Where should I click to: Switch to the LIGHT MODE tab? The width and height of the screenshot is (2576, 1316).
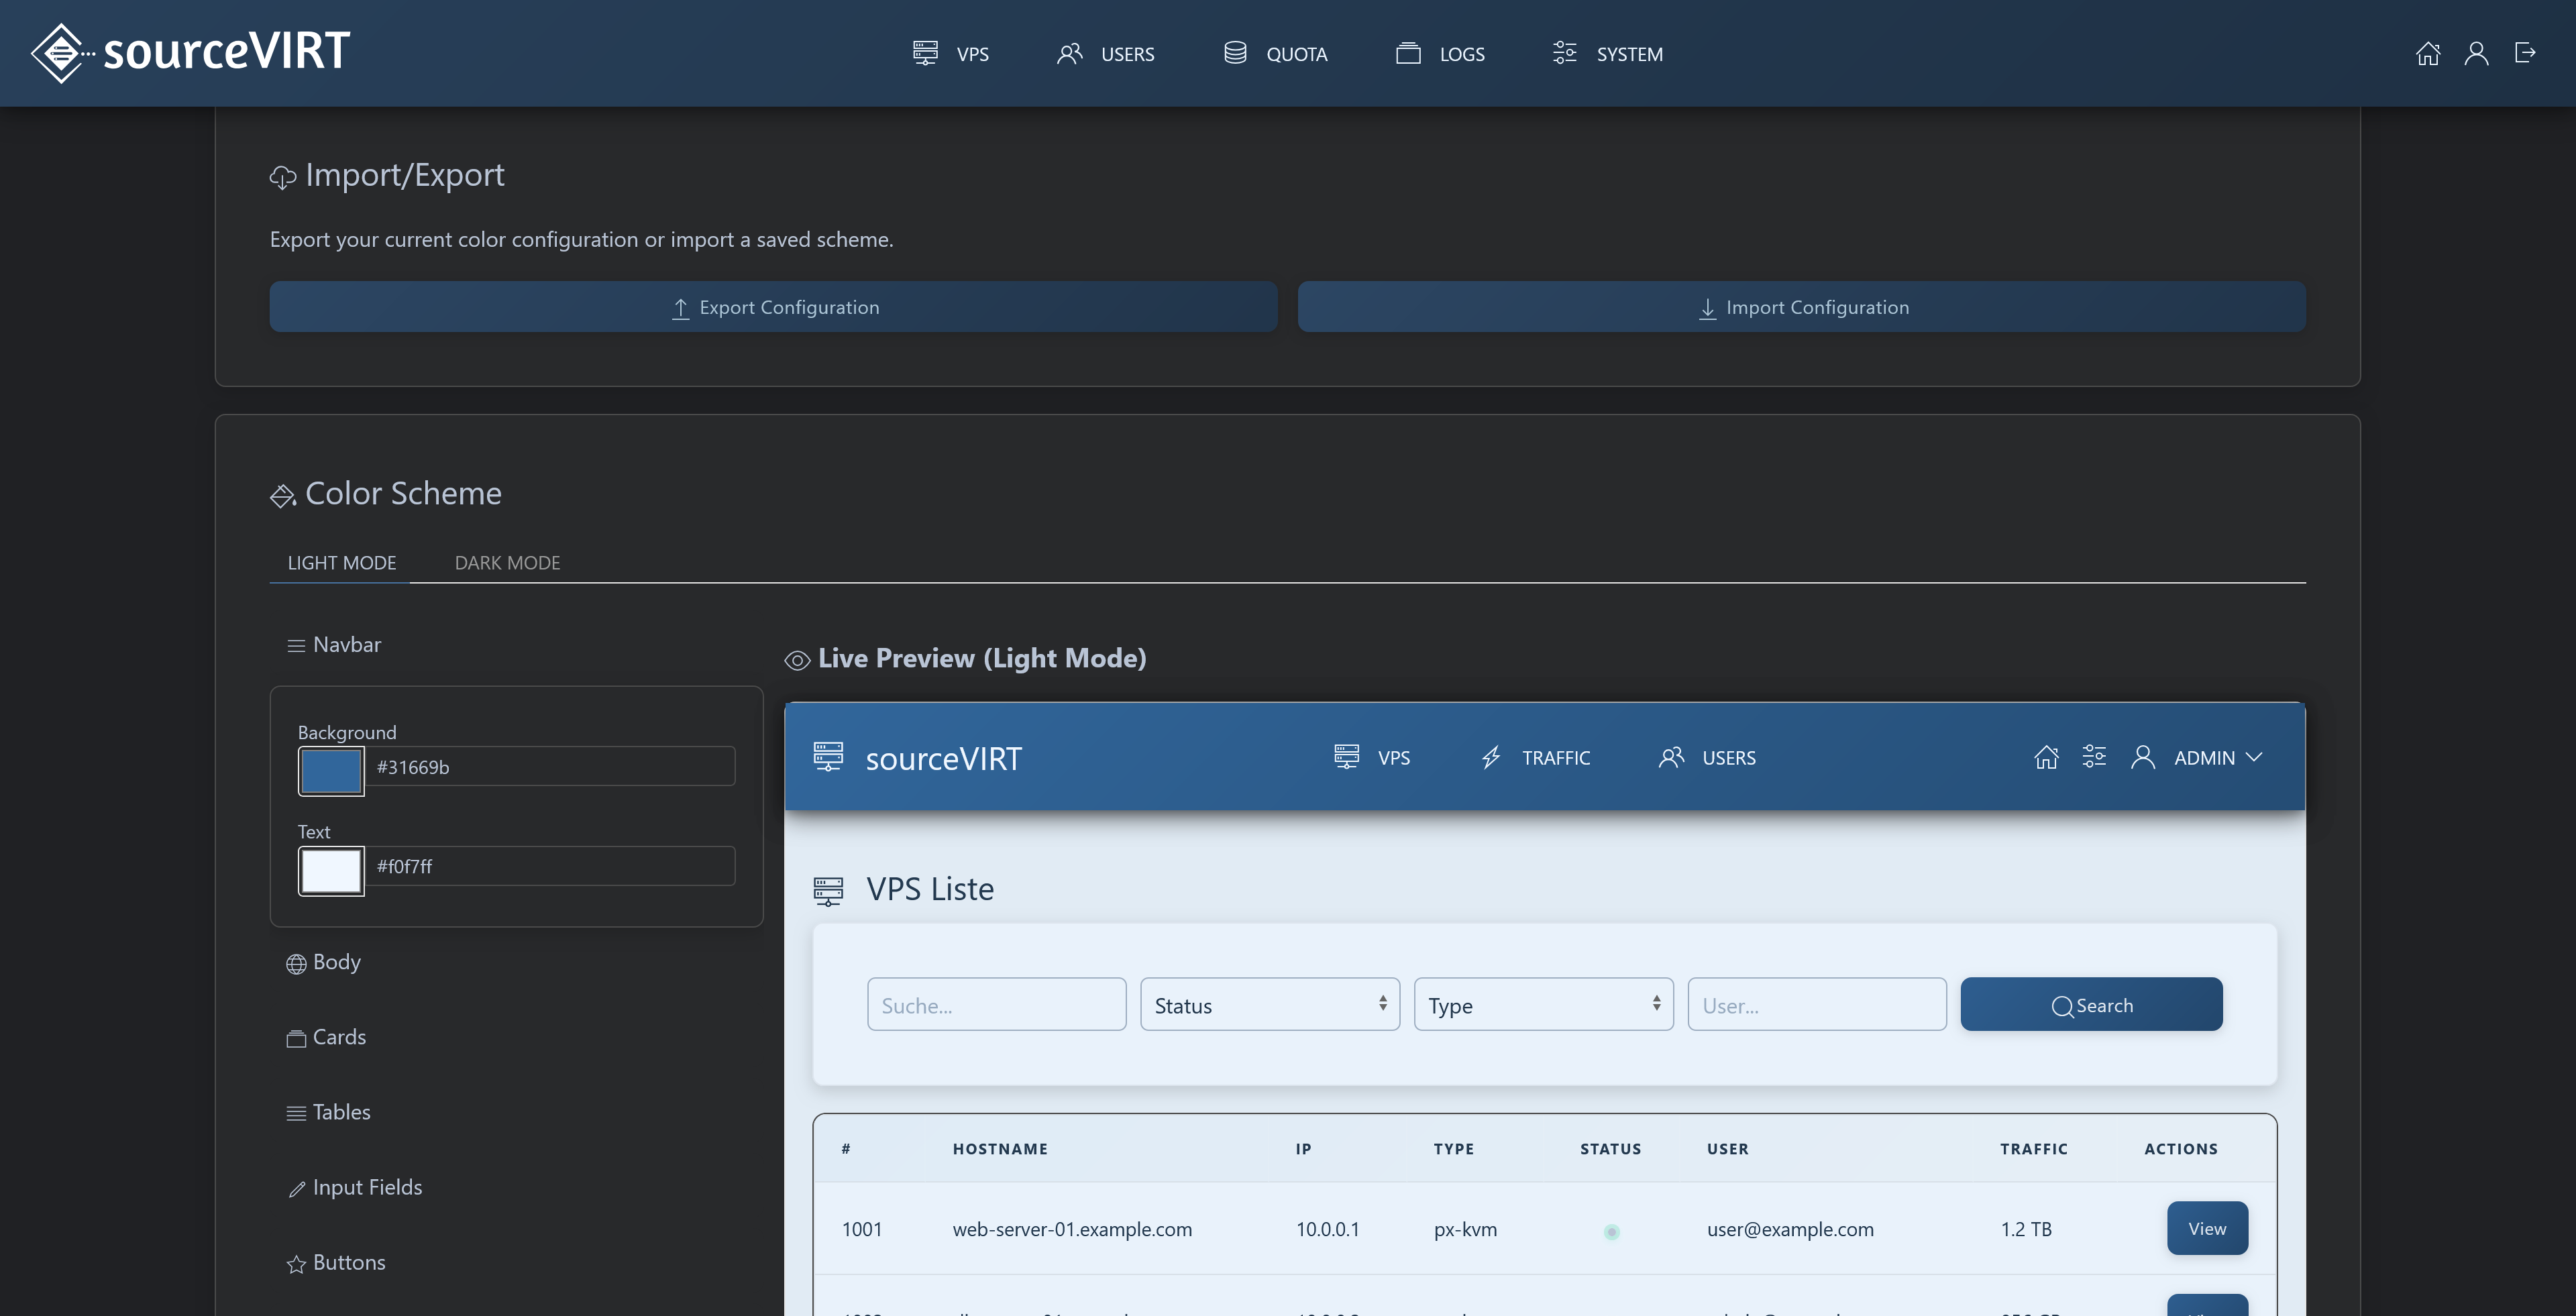click(341, 563)
